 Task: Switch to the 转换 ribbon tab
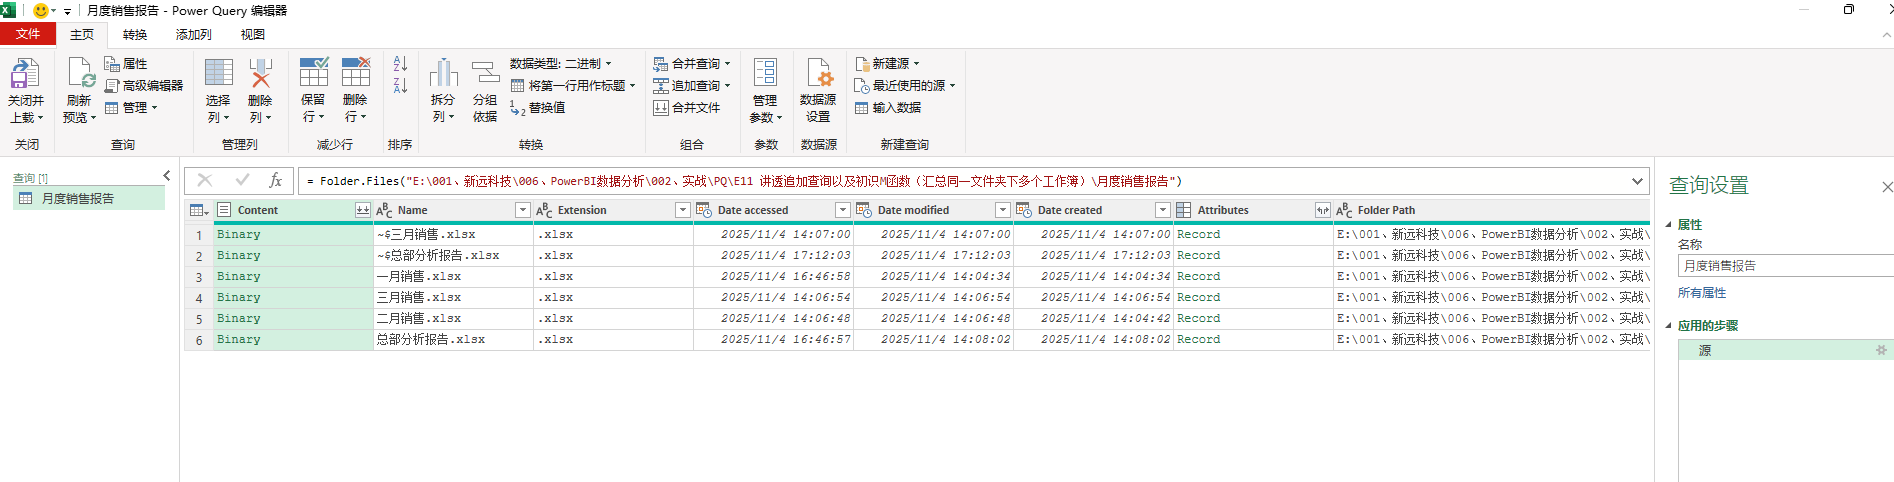(x=135, y=34)
